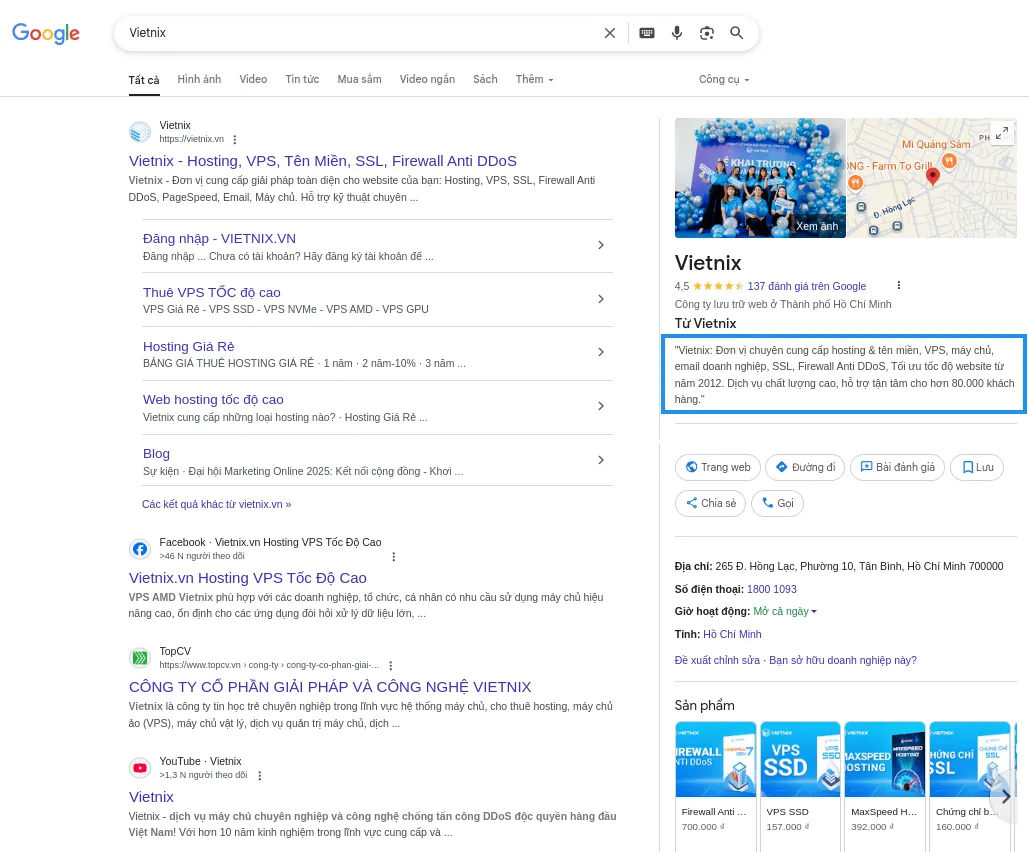Expand the Công cụ tools dropdown
The height and width of the screenshot is (852, 1029).
724,79
